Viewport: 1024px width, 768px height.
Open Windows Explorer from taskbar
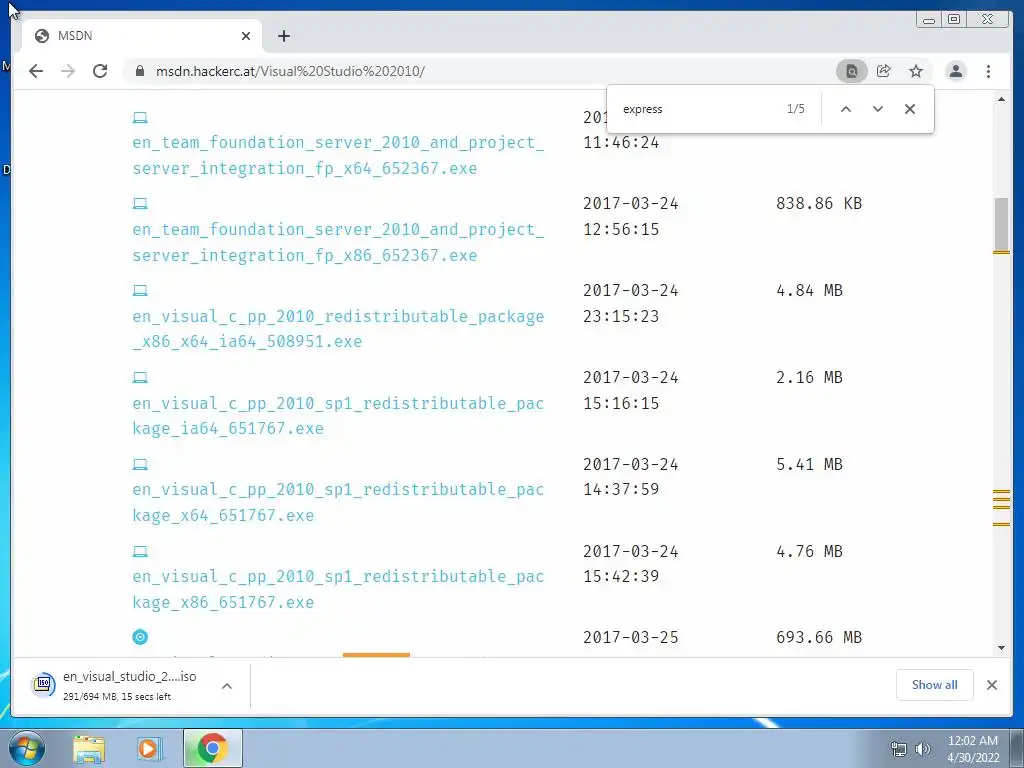[89, 749]
